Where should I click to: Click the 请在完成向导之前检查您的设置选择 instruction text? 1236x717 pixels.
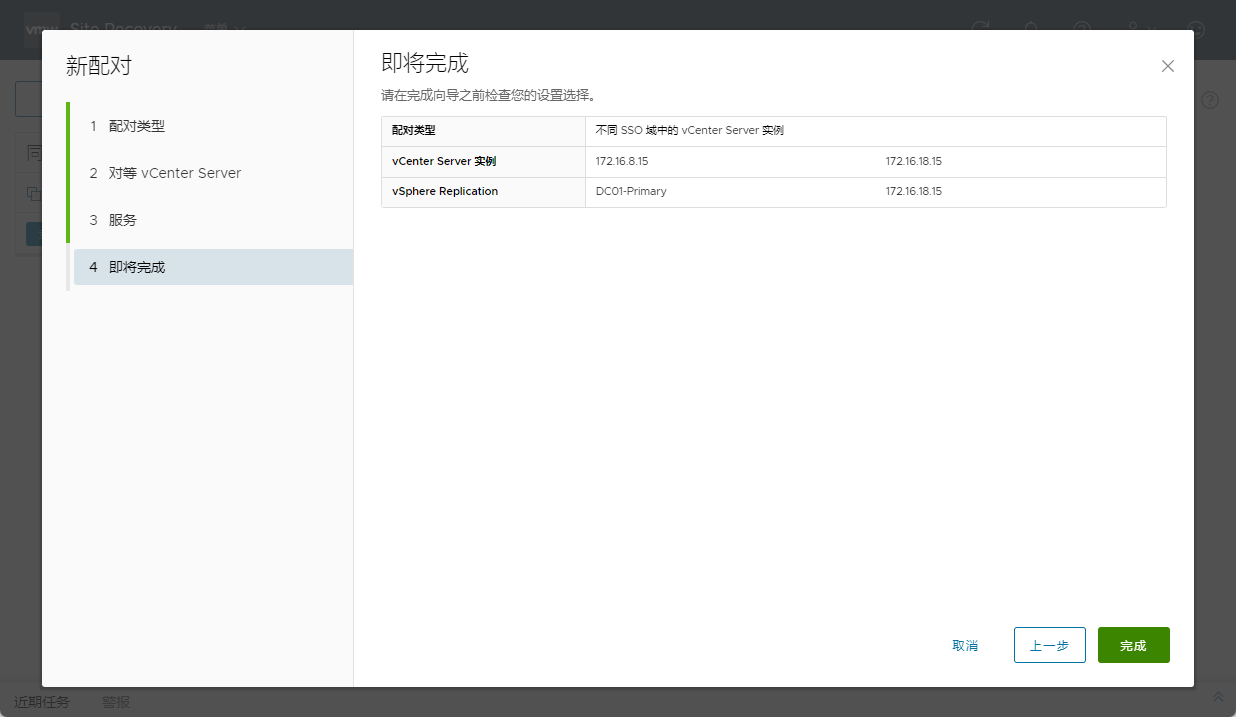488,96
